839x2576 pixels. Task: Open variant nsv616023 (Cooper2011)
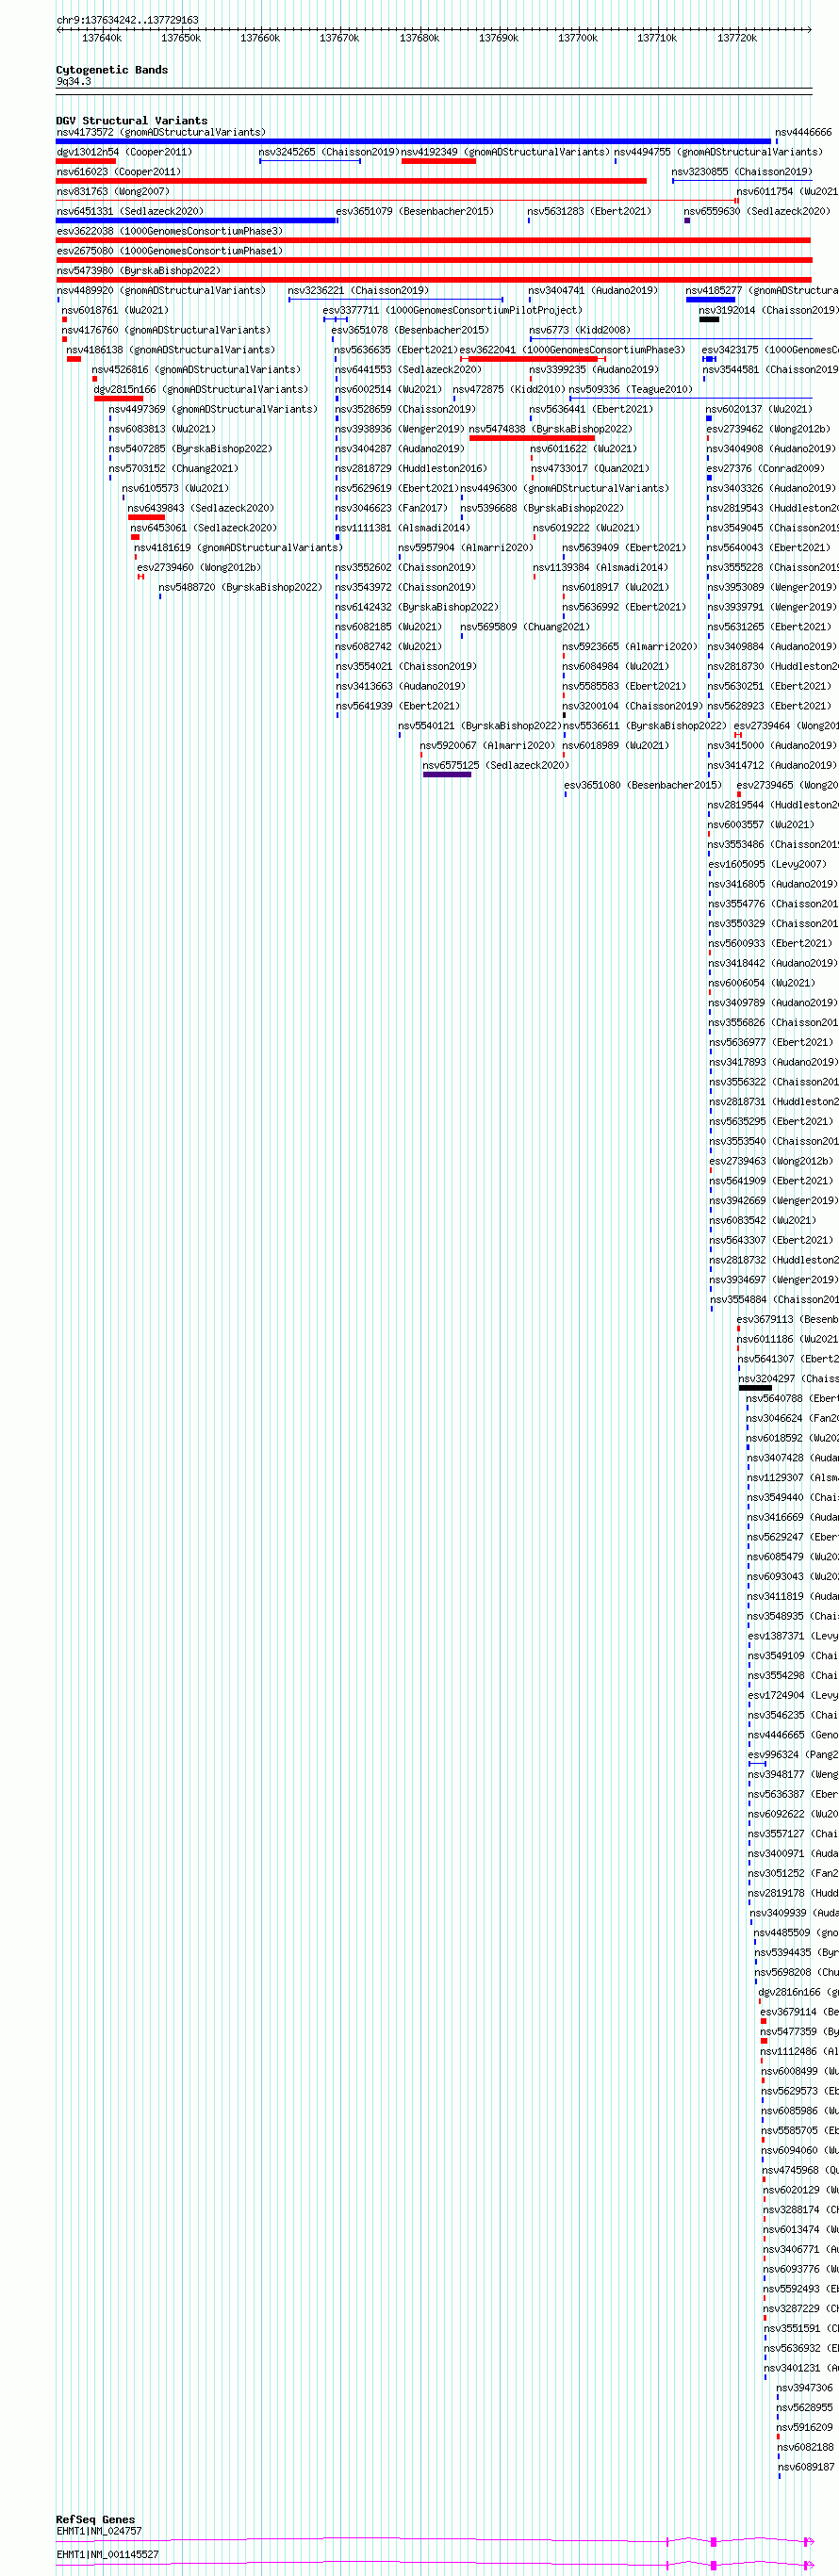click(118, 172)
